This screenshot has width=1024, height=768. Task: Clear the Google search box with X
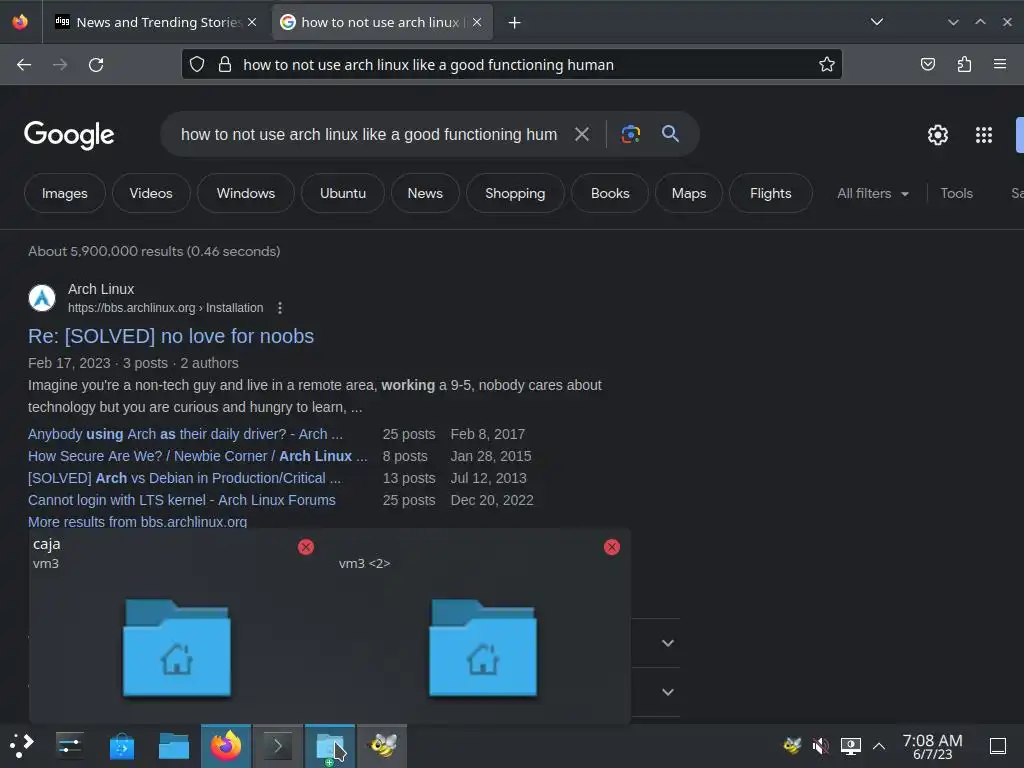581,135
